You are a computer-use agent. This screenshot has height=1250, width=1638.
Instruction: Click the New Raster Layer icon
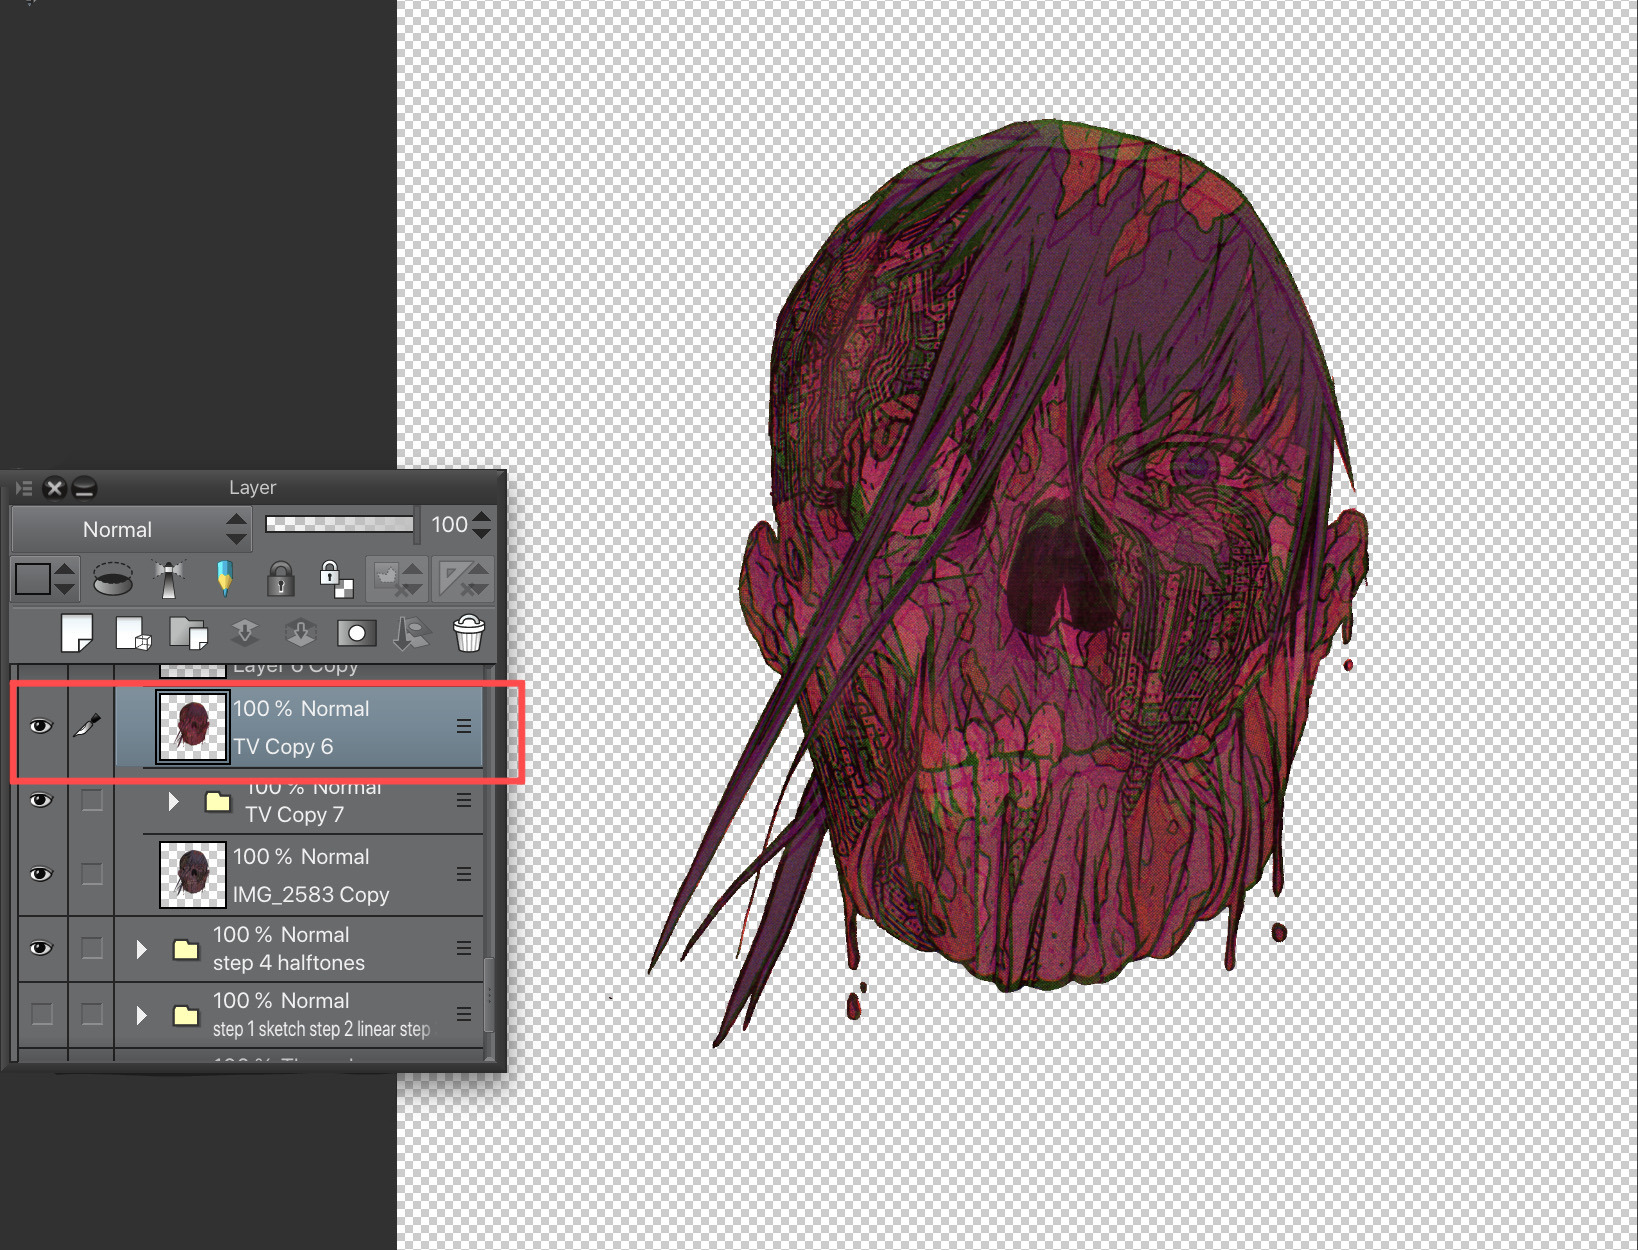click(77, 633)
